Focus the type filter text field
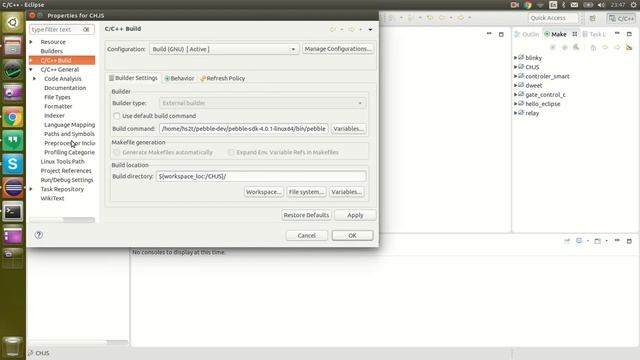This screenshot has height=360, width=640. pyautogui.click(x=56, y=29)
